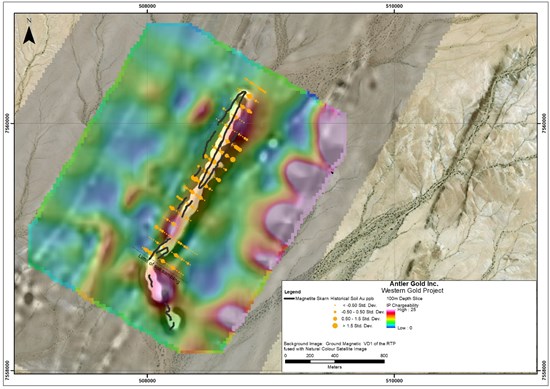Click the north arrow symbol
Image resolution: width=550 pixels, height=389 pixels.
click(x=29, y=32)
